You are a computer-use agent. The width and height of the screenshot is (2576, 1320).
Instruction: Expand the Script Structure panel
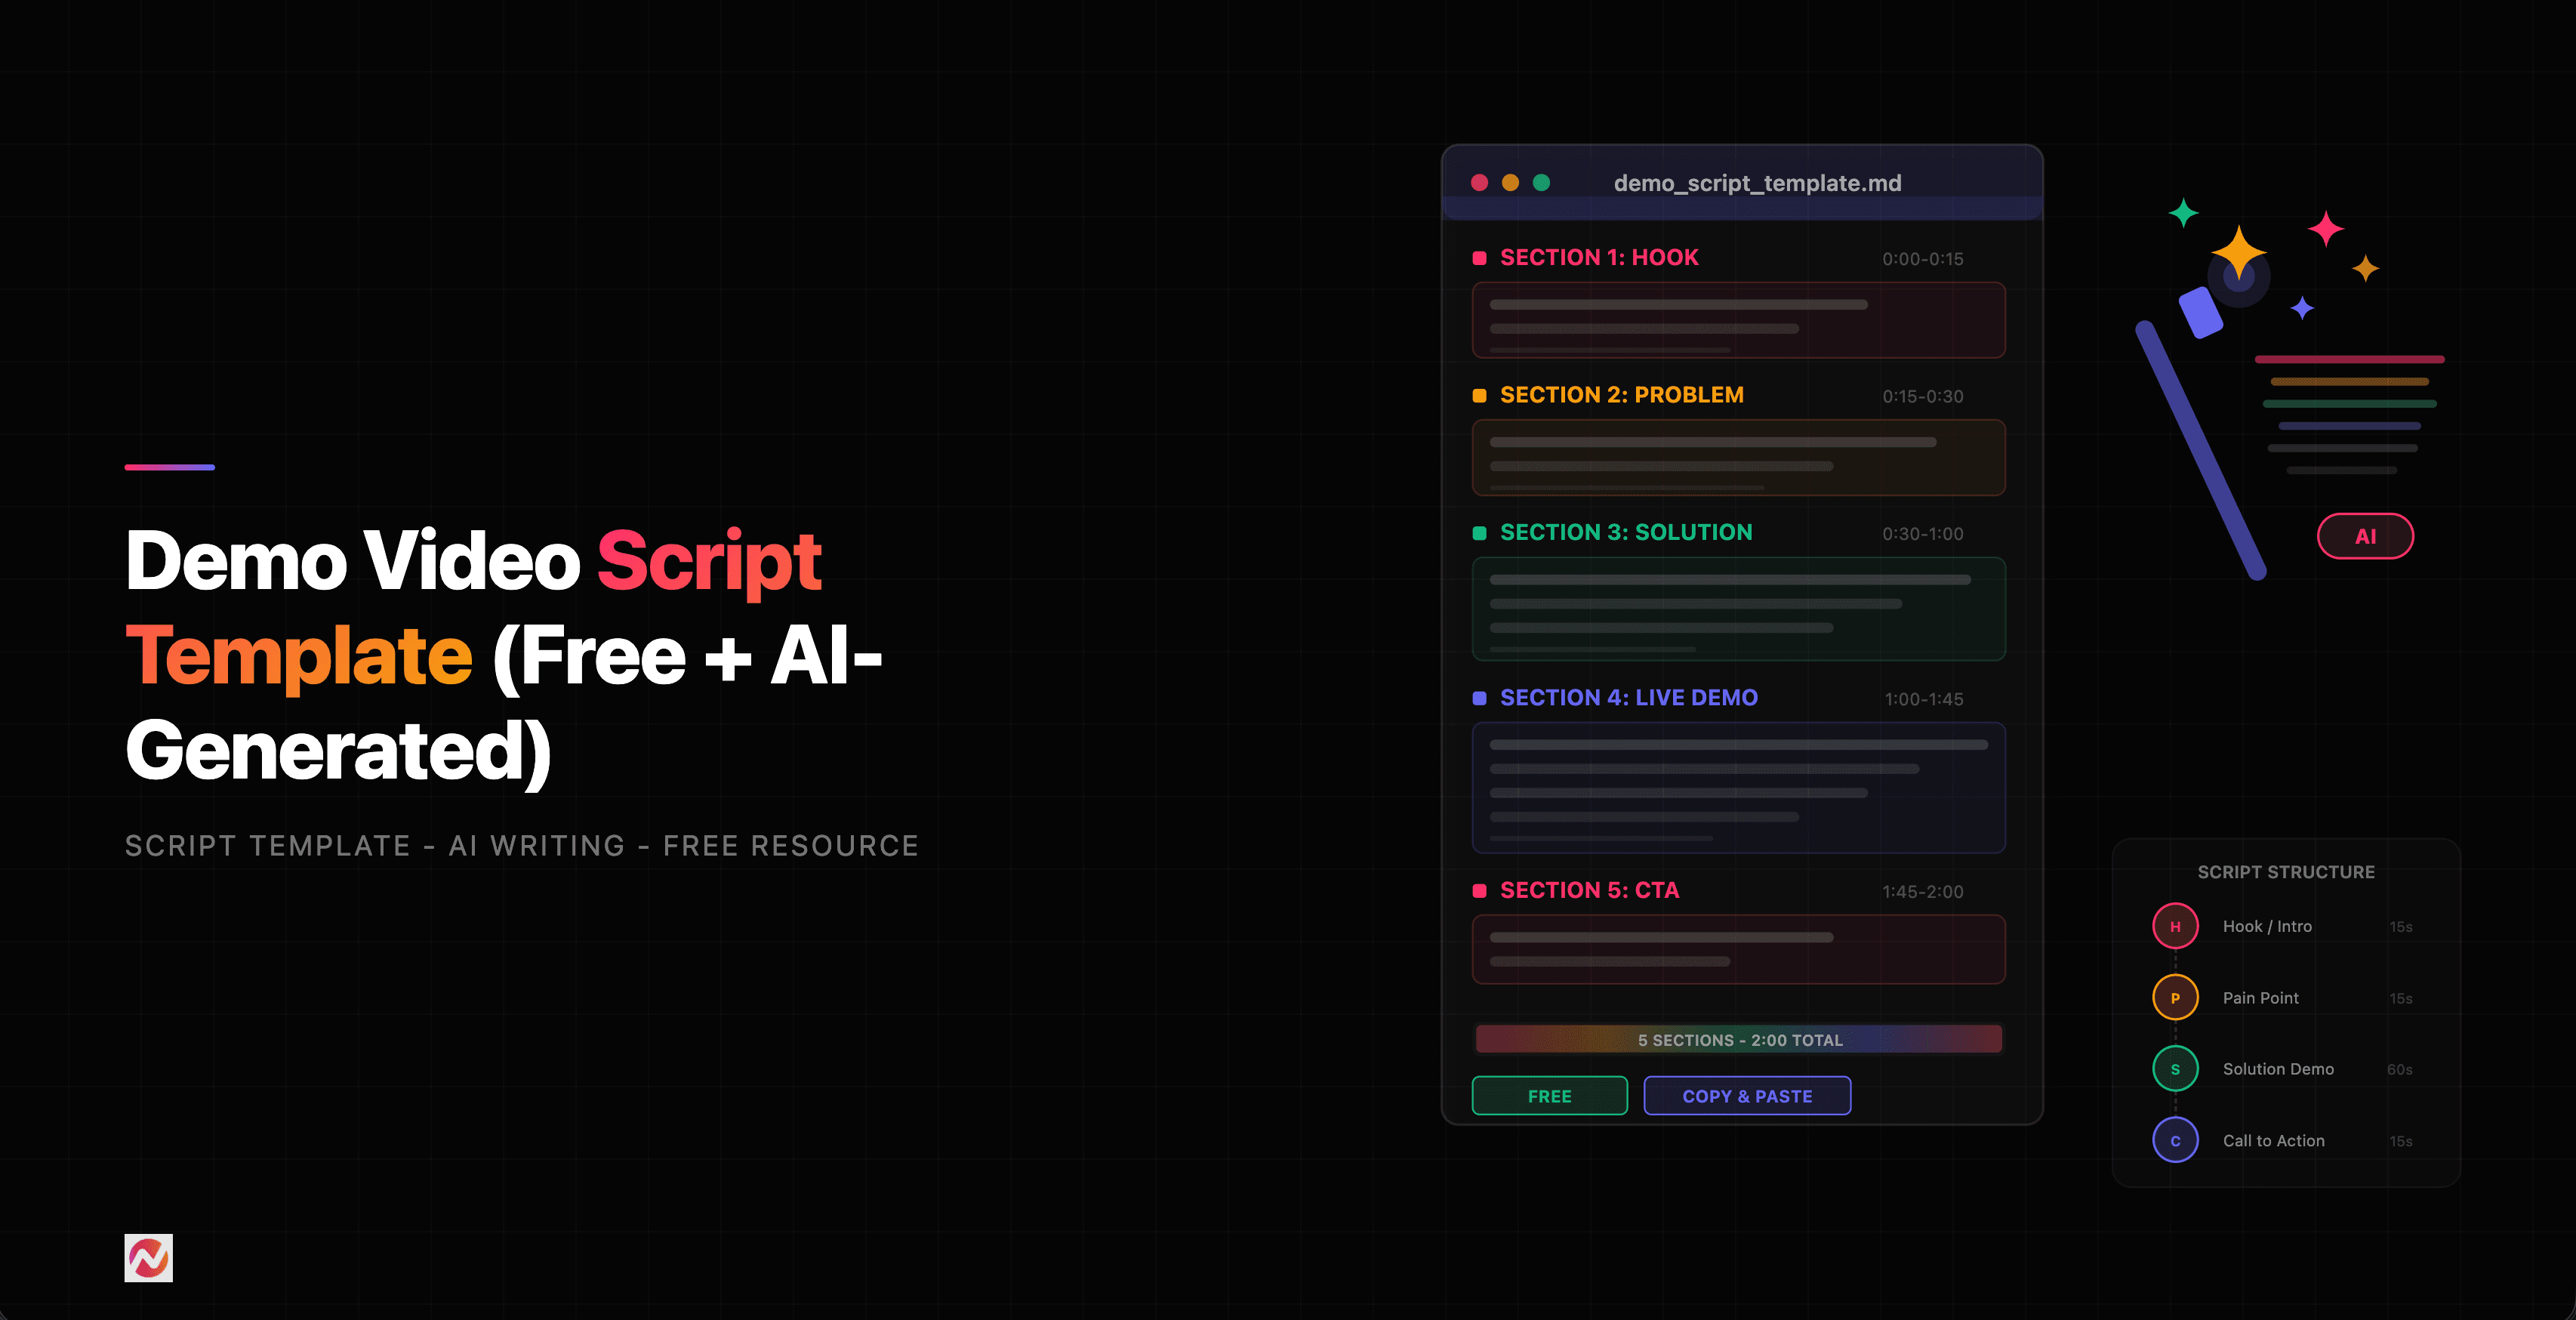[2286, 872]
